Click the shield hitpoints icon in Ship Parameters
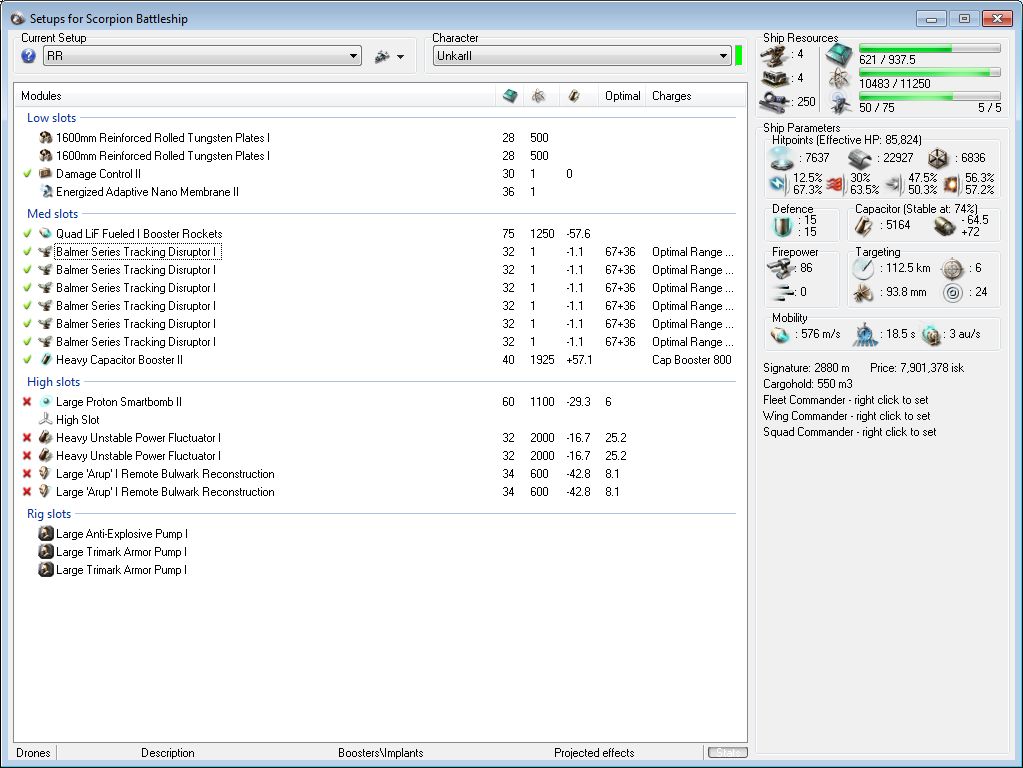The width and height of the screenshot is (1023, 768). pyautogui.click(x=781, y=158)
